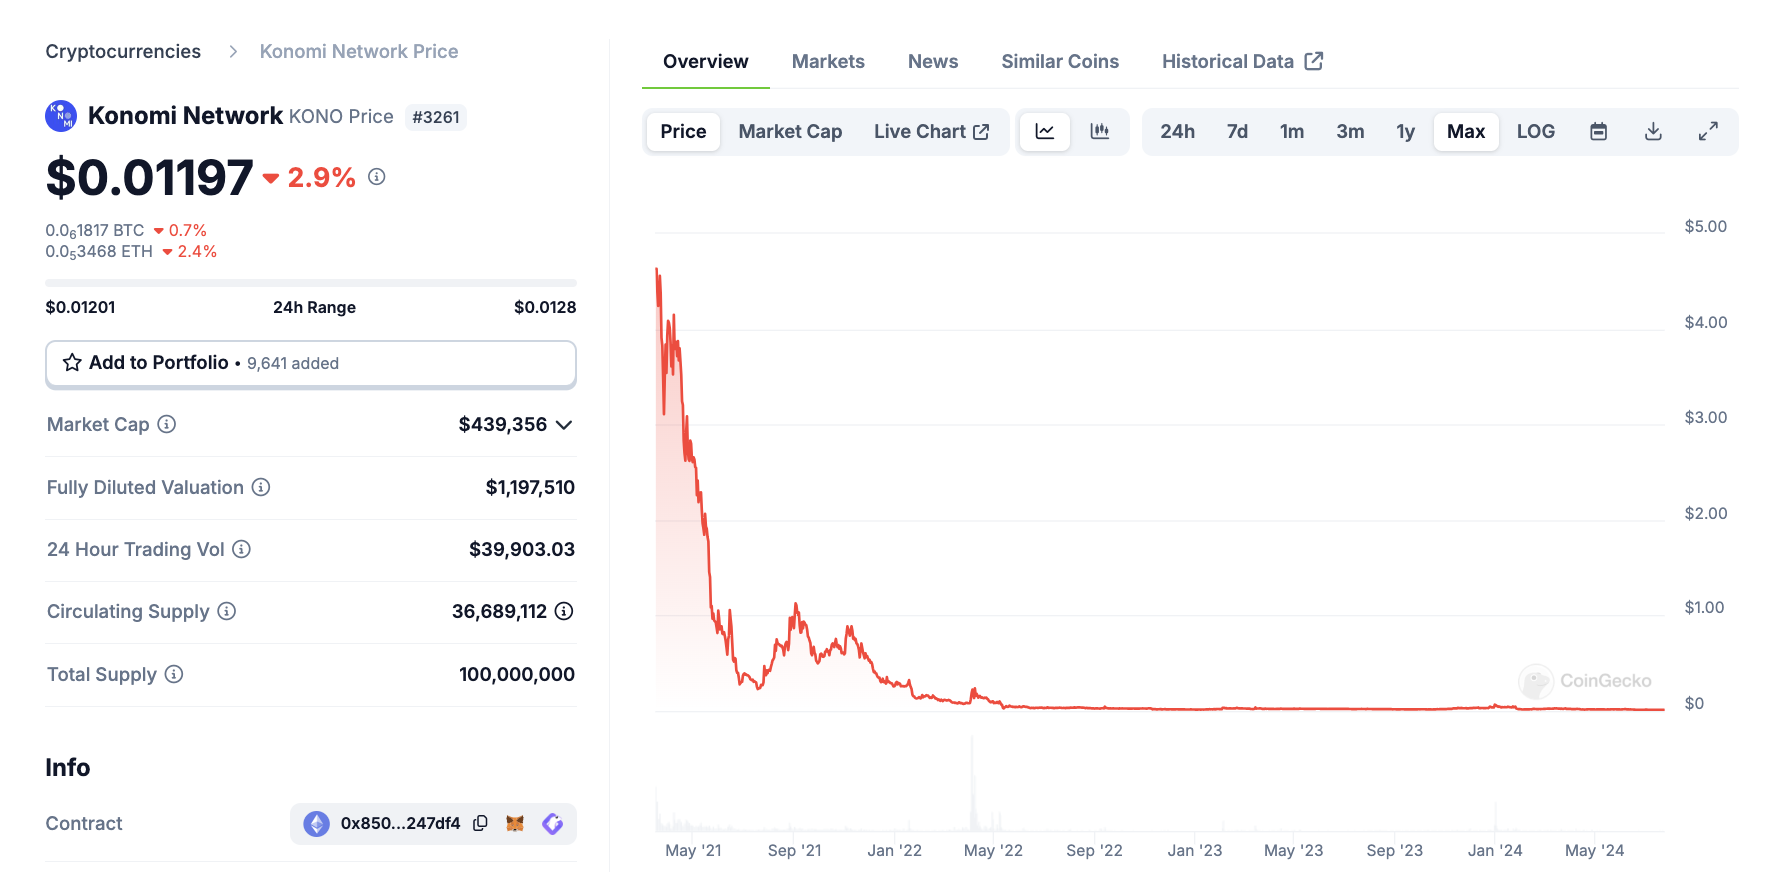This screenshot has width=1778, height=872.
Task: Open the calendar date range picker
Action: point(1598,132)
